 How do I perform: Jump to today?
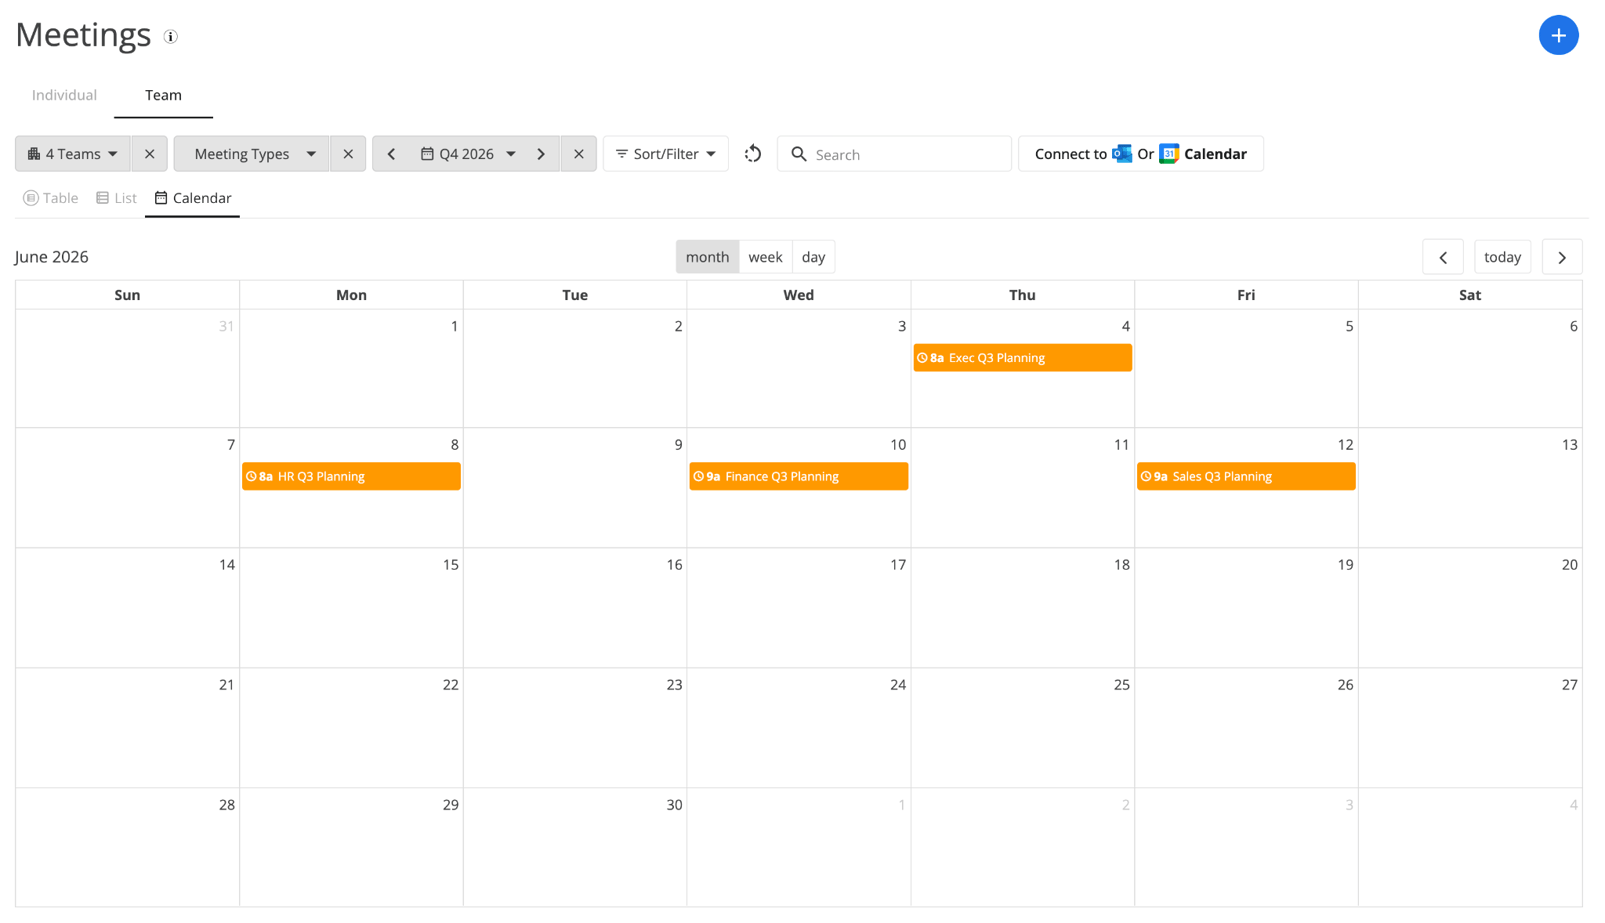1502,257
